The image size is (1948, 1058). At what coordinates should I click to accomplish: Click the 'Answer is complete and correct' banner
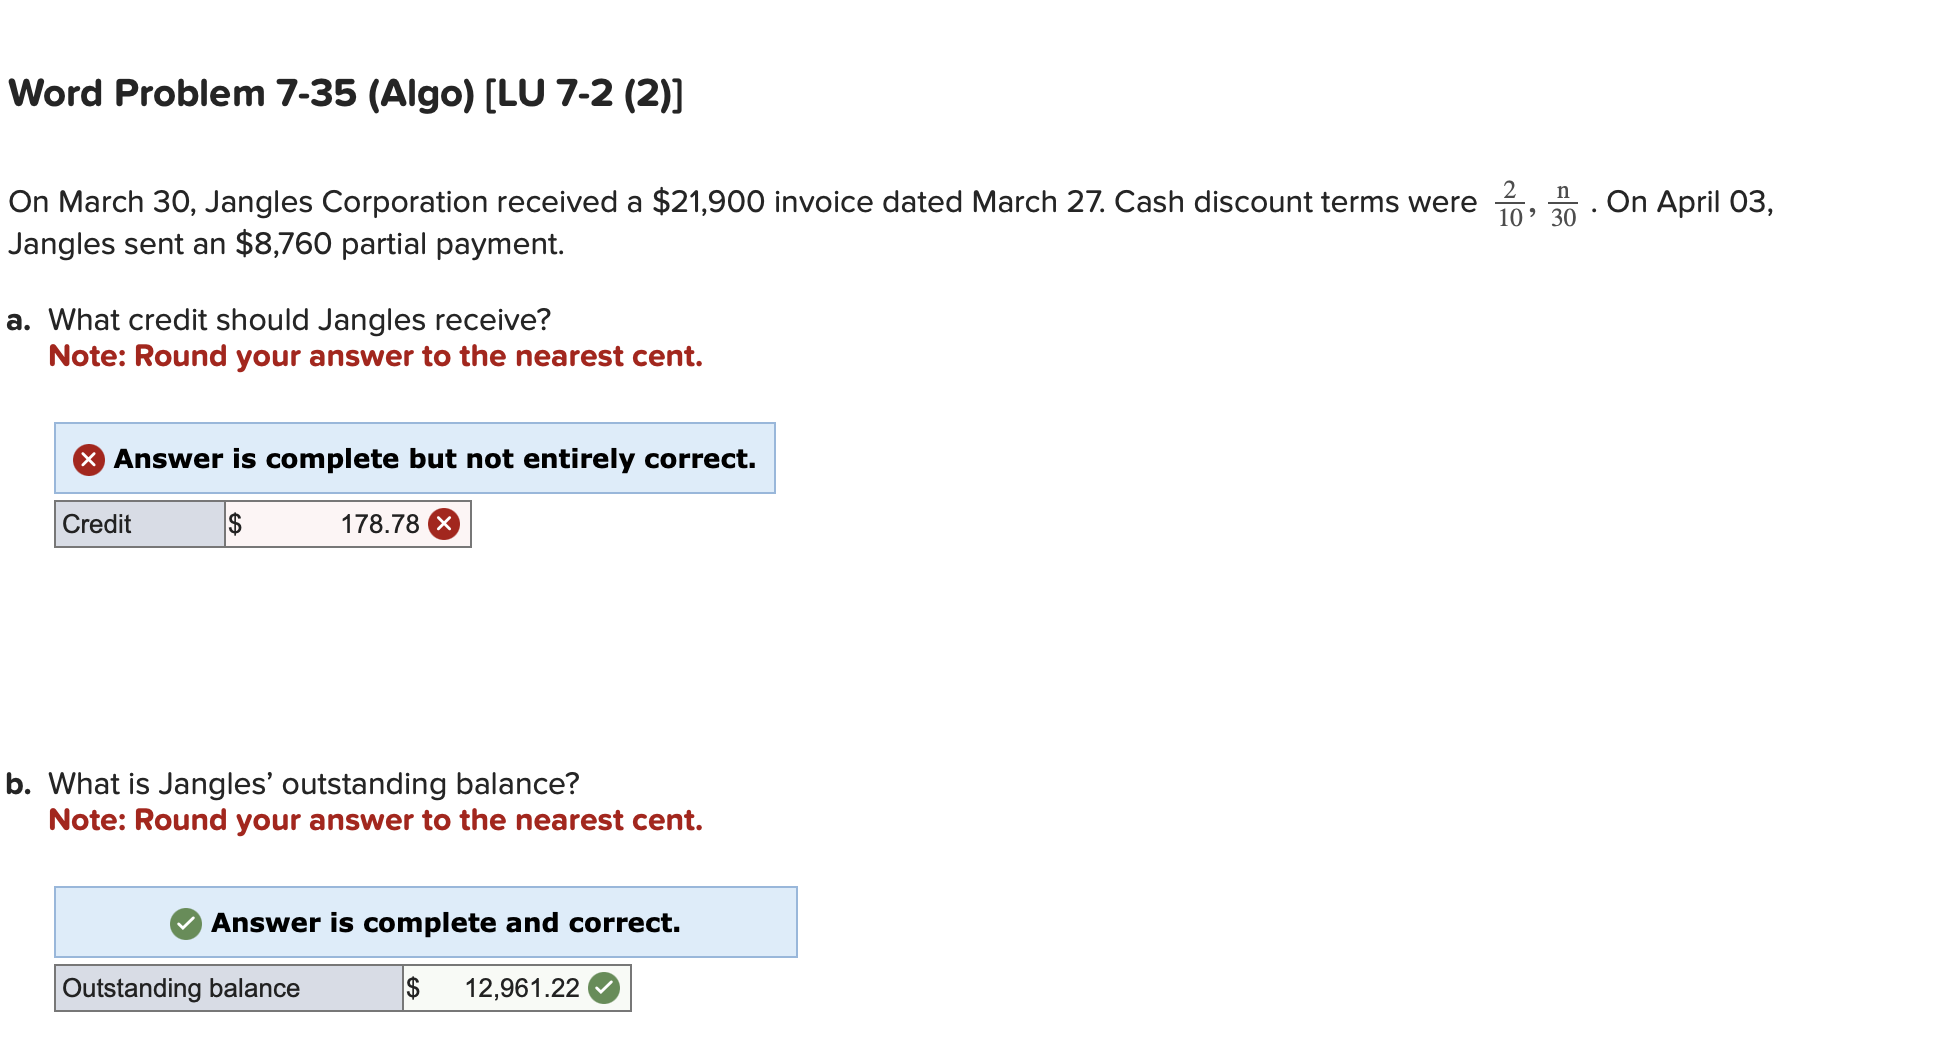click(x=425, y=923)
